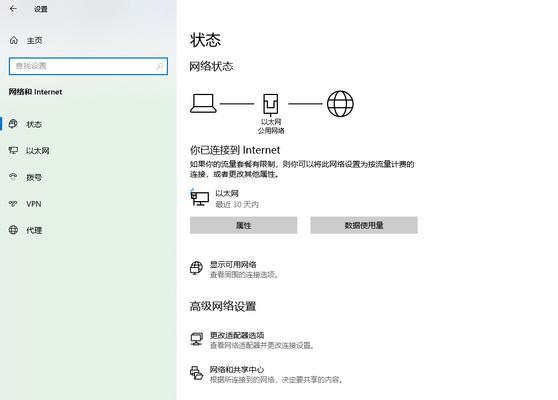The width and height of the screenshot is (558, 400).
Task: Select the 状态 globe icon in sidebar
Action: [x=13, y=124]
